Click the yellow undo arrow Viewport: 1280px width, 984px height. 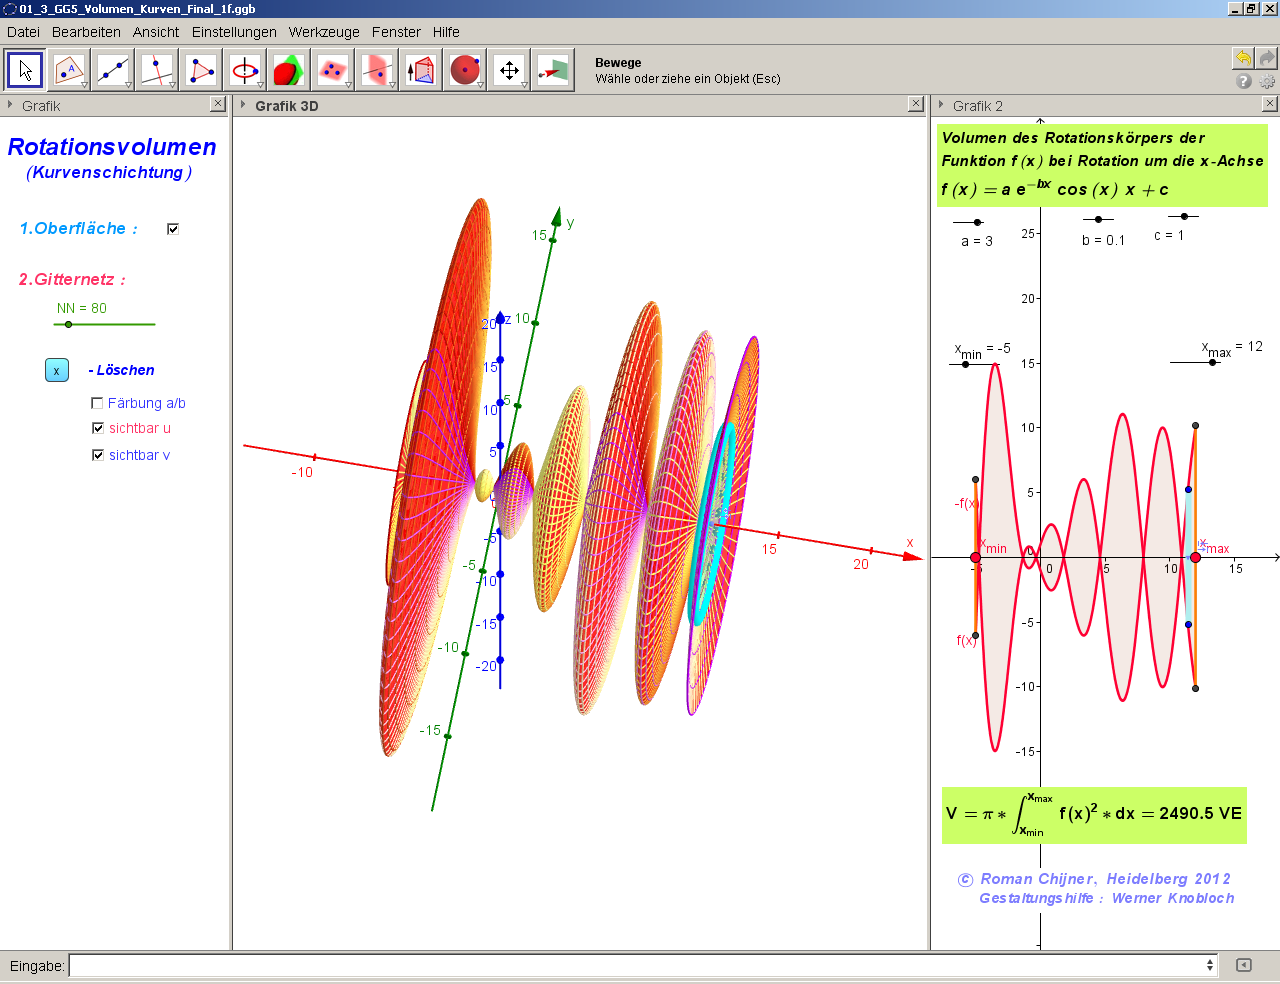click(x=1243, y=58)
